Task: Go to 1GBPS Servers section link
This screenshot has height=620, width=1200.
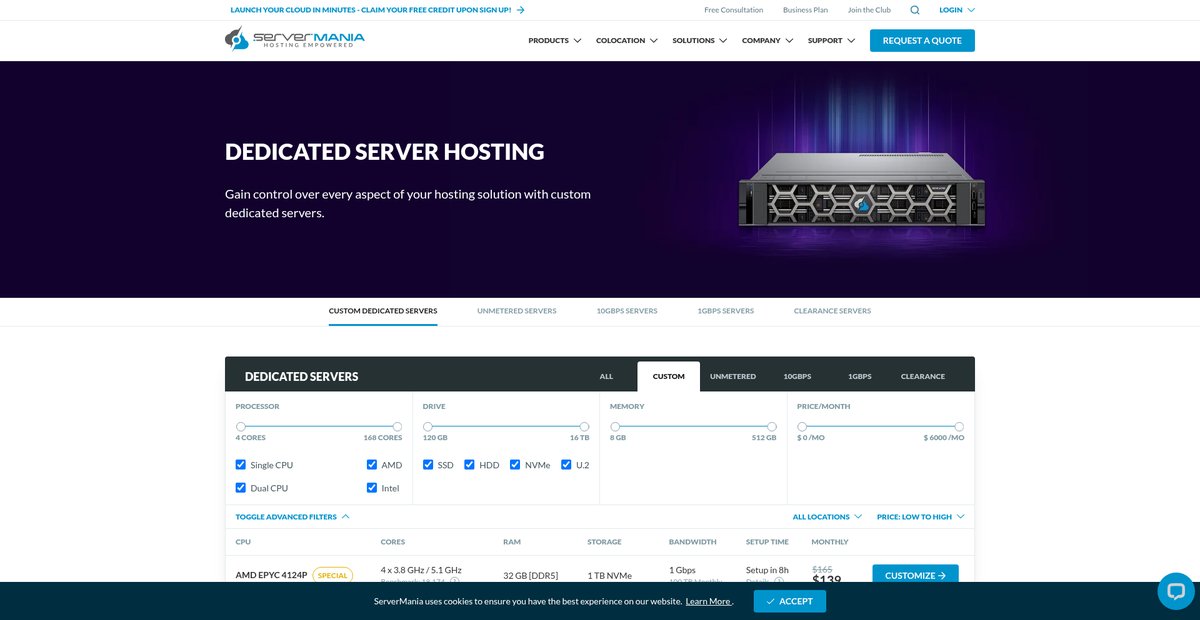Action: (x=726, y=311)
